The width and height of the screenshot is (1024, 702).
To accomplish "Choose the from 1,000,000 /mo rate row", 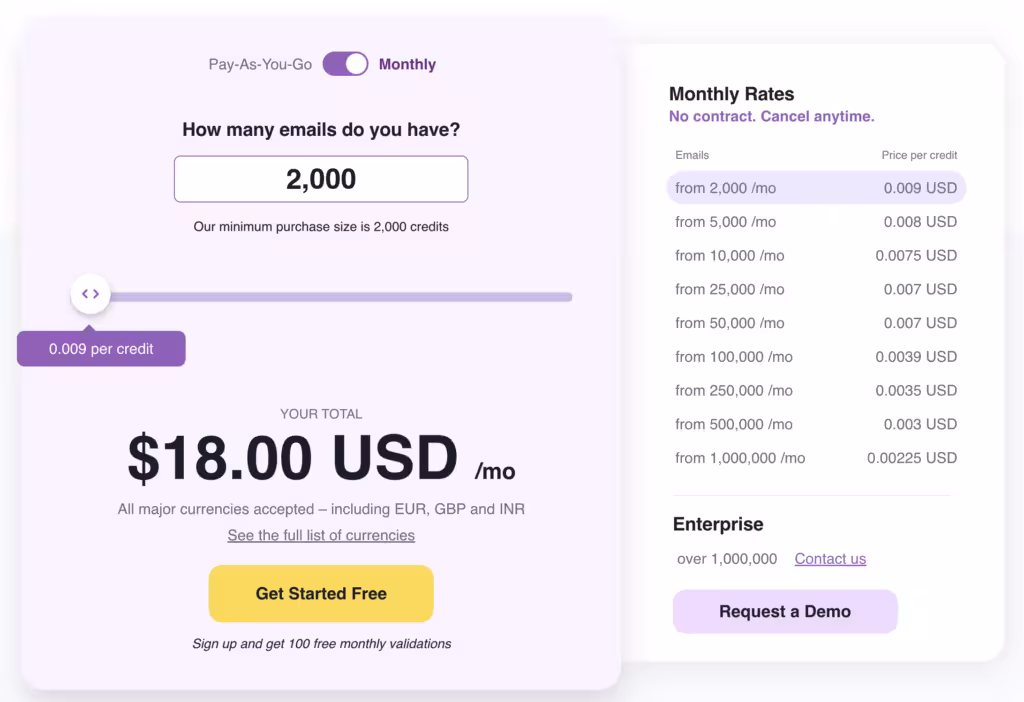I will pyautogui.click(x=816, y=458).
